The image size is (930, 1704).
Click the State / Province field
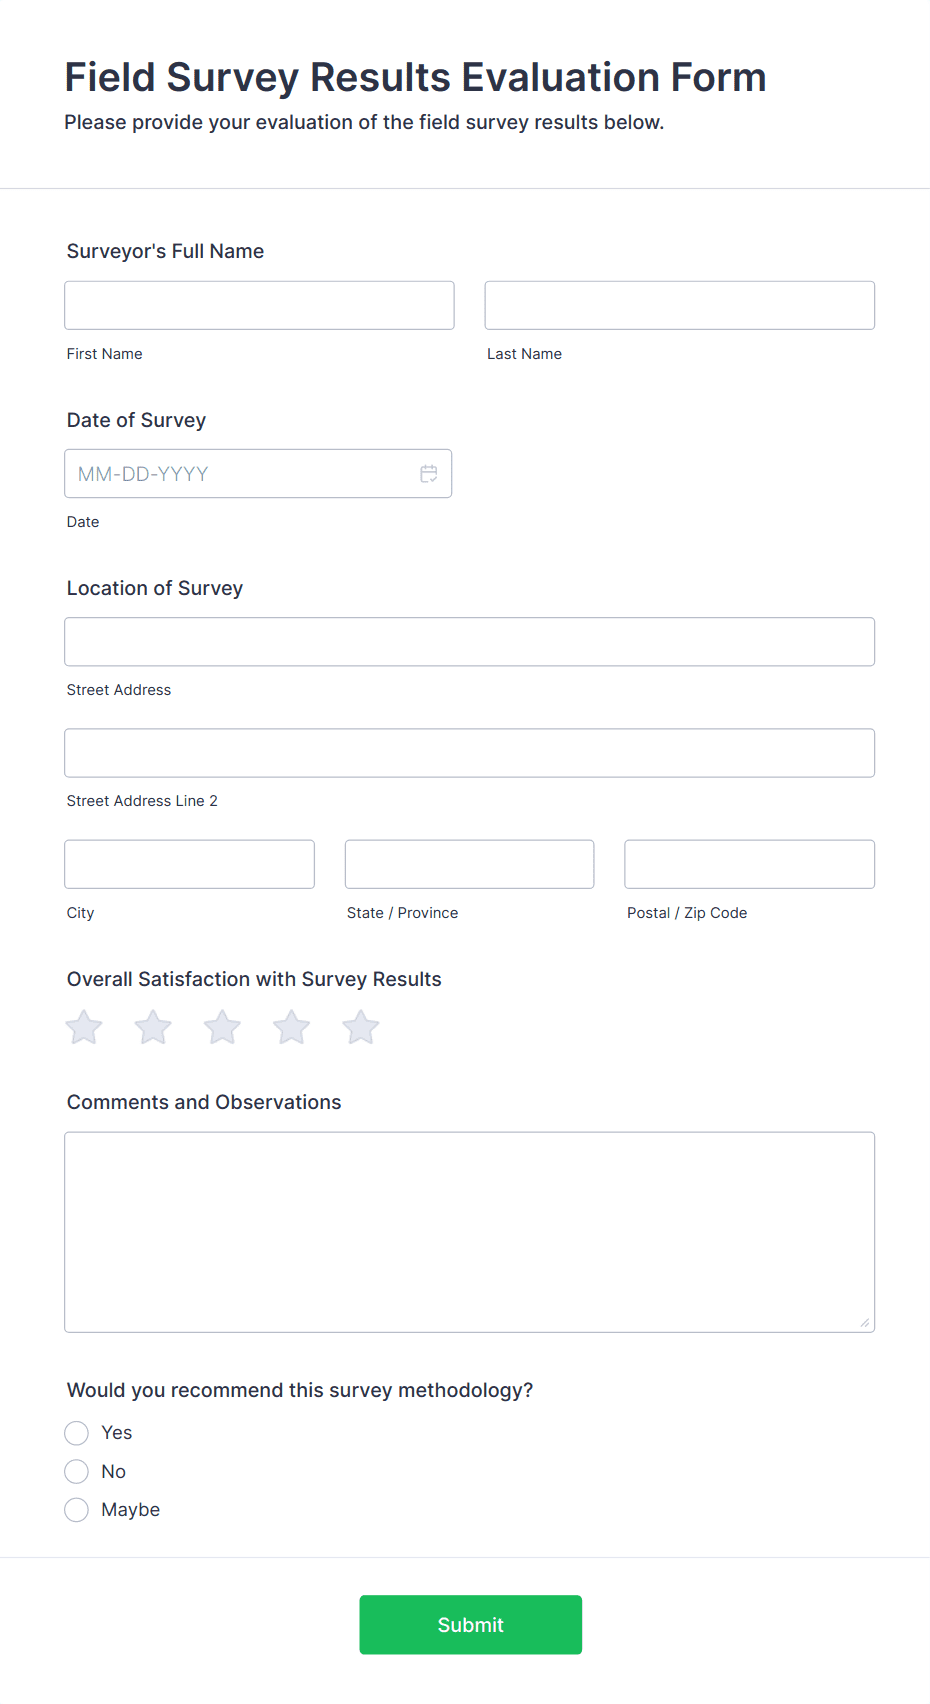(x=469, y=864)
